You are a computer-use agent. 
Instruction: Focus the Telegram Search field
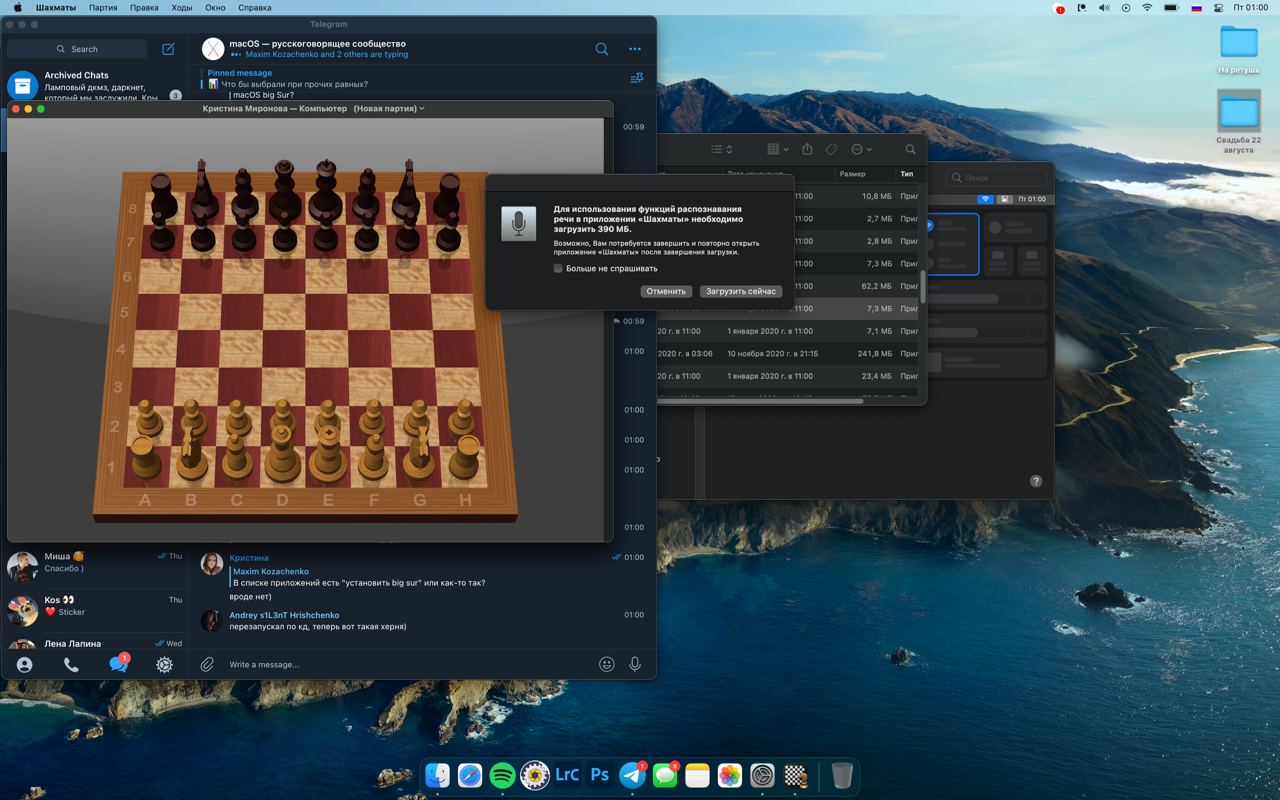click(77, 49)
